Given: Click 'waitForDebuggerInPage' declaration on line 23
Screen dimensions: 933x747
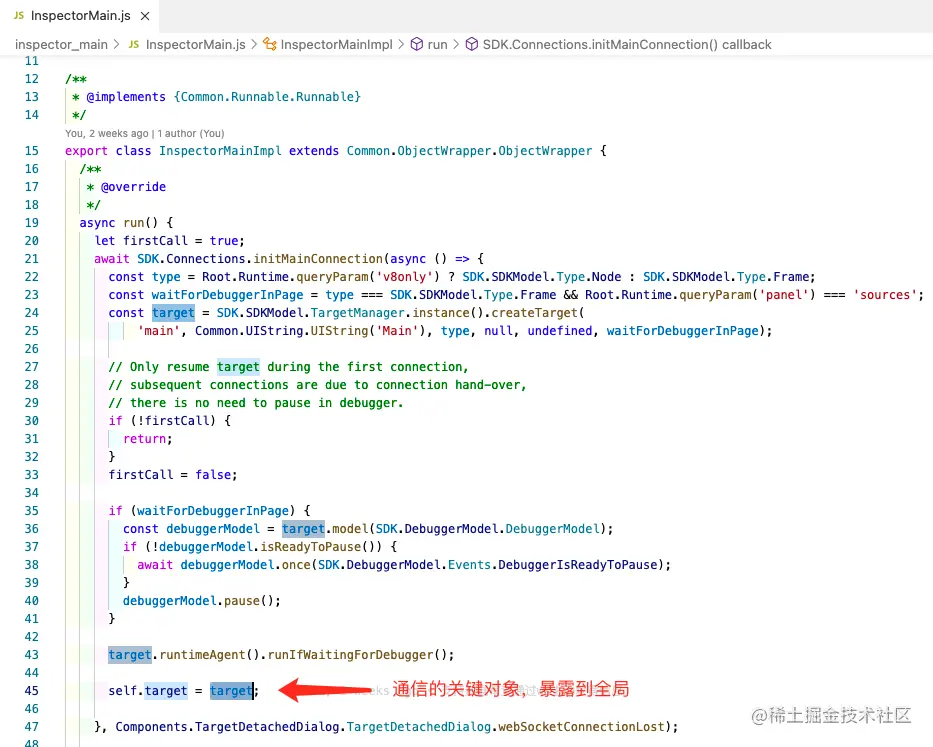Looking at the screenshot, I should point(227,295).
